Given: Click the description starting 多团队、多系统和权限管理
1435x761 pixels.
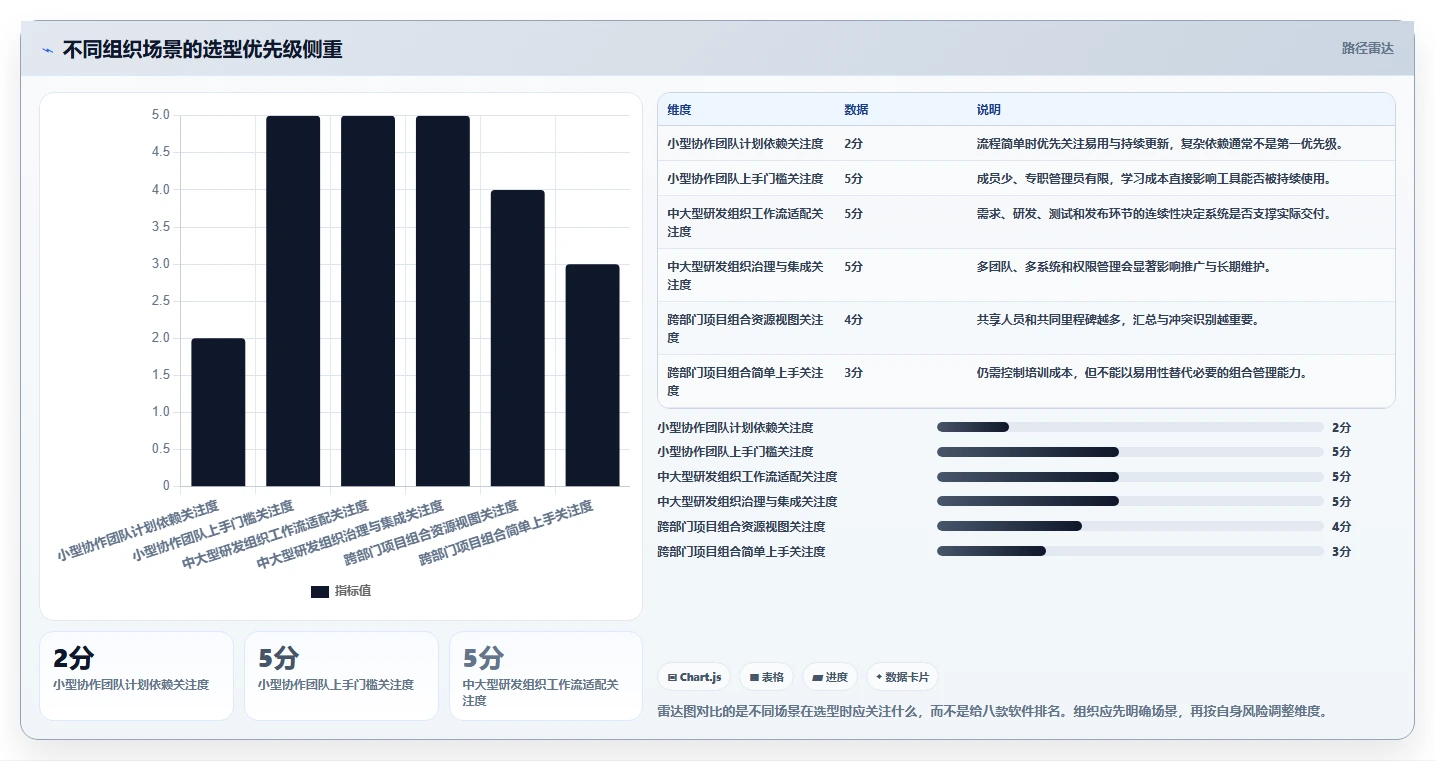Looking at the screenshot, I should coord(1123,267).
